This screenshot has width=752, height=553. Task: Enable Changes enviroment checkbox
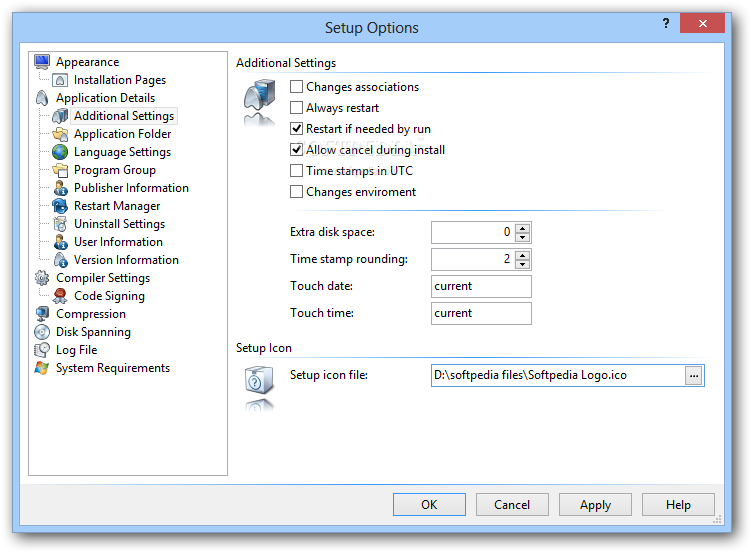click(x=296, y=192)
